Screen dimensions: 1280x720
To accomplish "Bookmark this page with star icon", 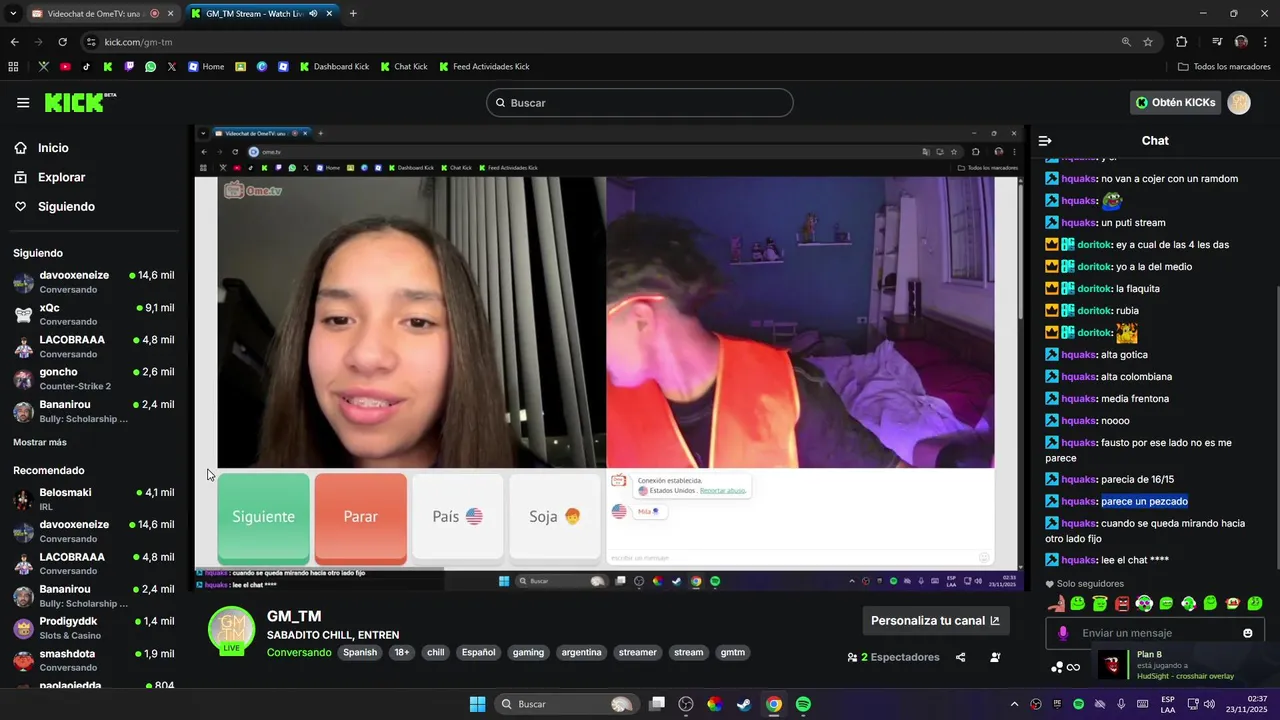I will (x=1148, y=42).
